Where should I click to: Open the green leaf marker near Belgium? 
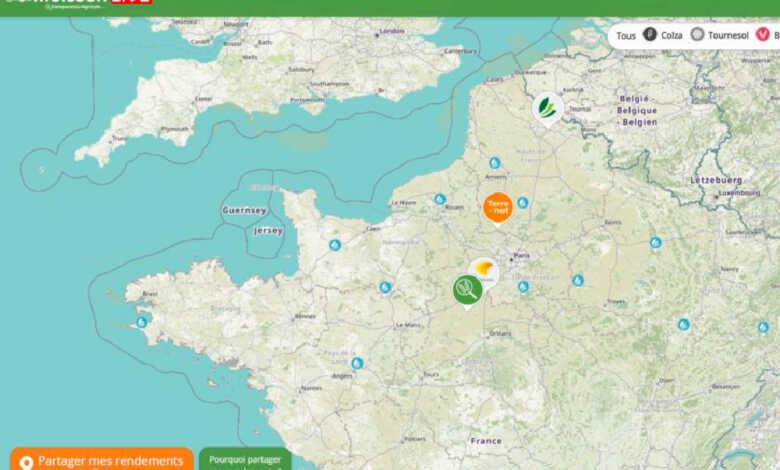point(547,107)
